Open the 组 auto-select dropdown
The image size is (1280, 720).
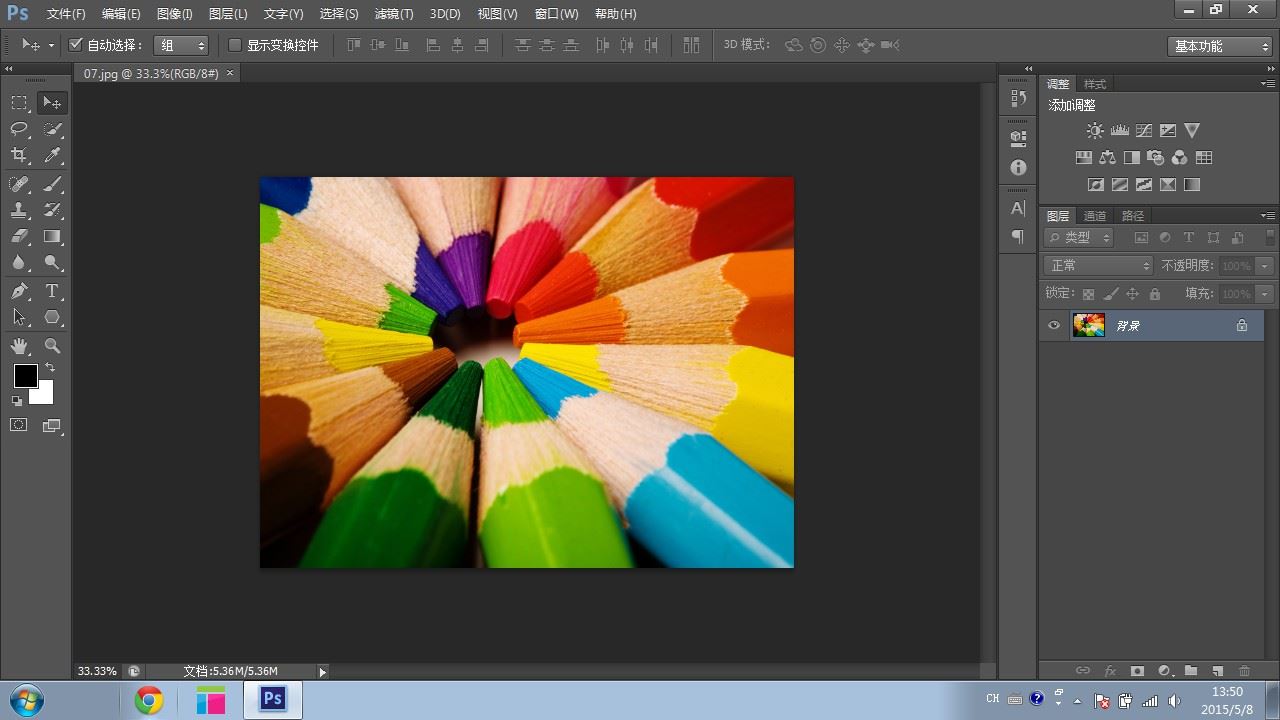(181, 45)
